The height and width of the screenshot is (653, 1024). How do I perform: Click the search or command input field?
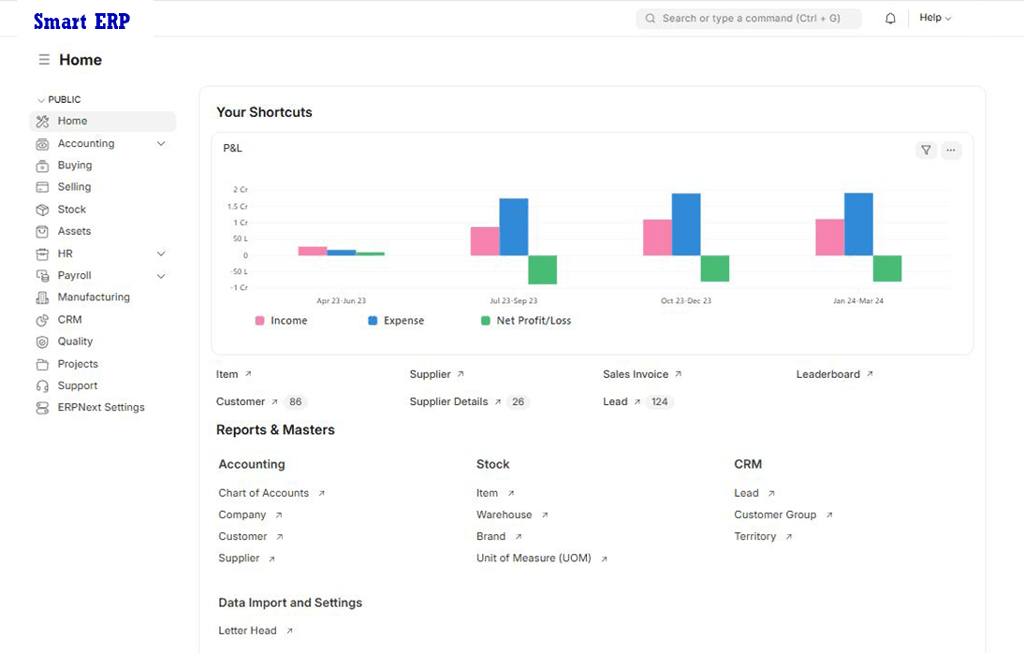point(750,18)
